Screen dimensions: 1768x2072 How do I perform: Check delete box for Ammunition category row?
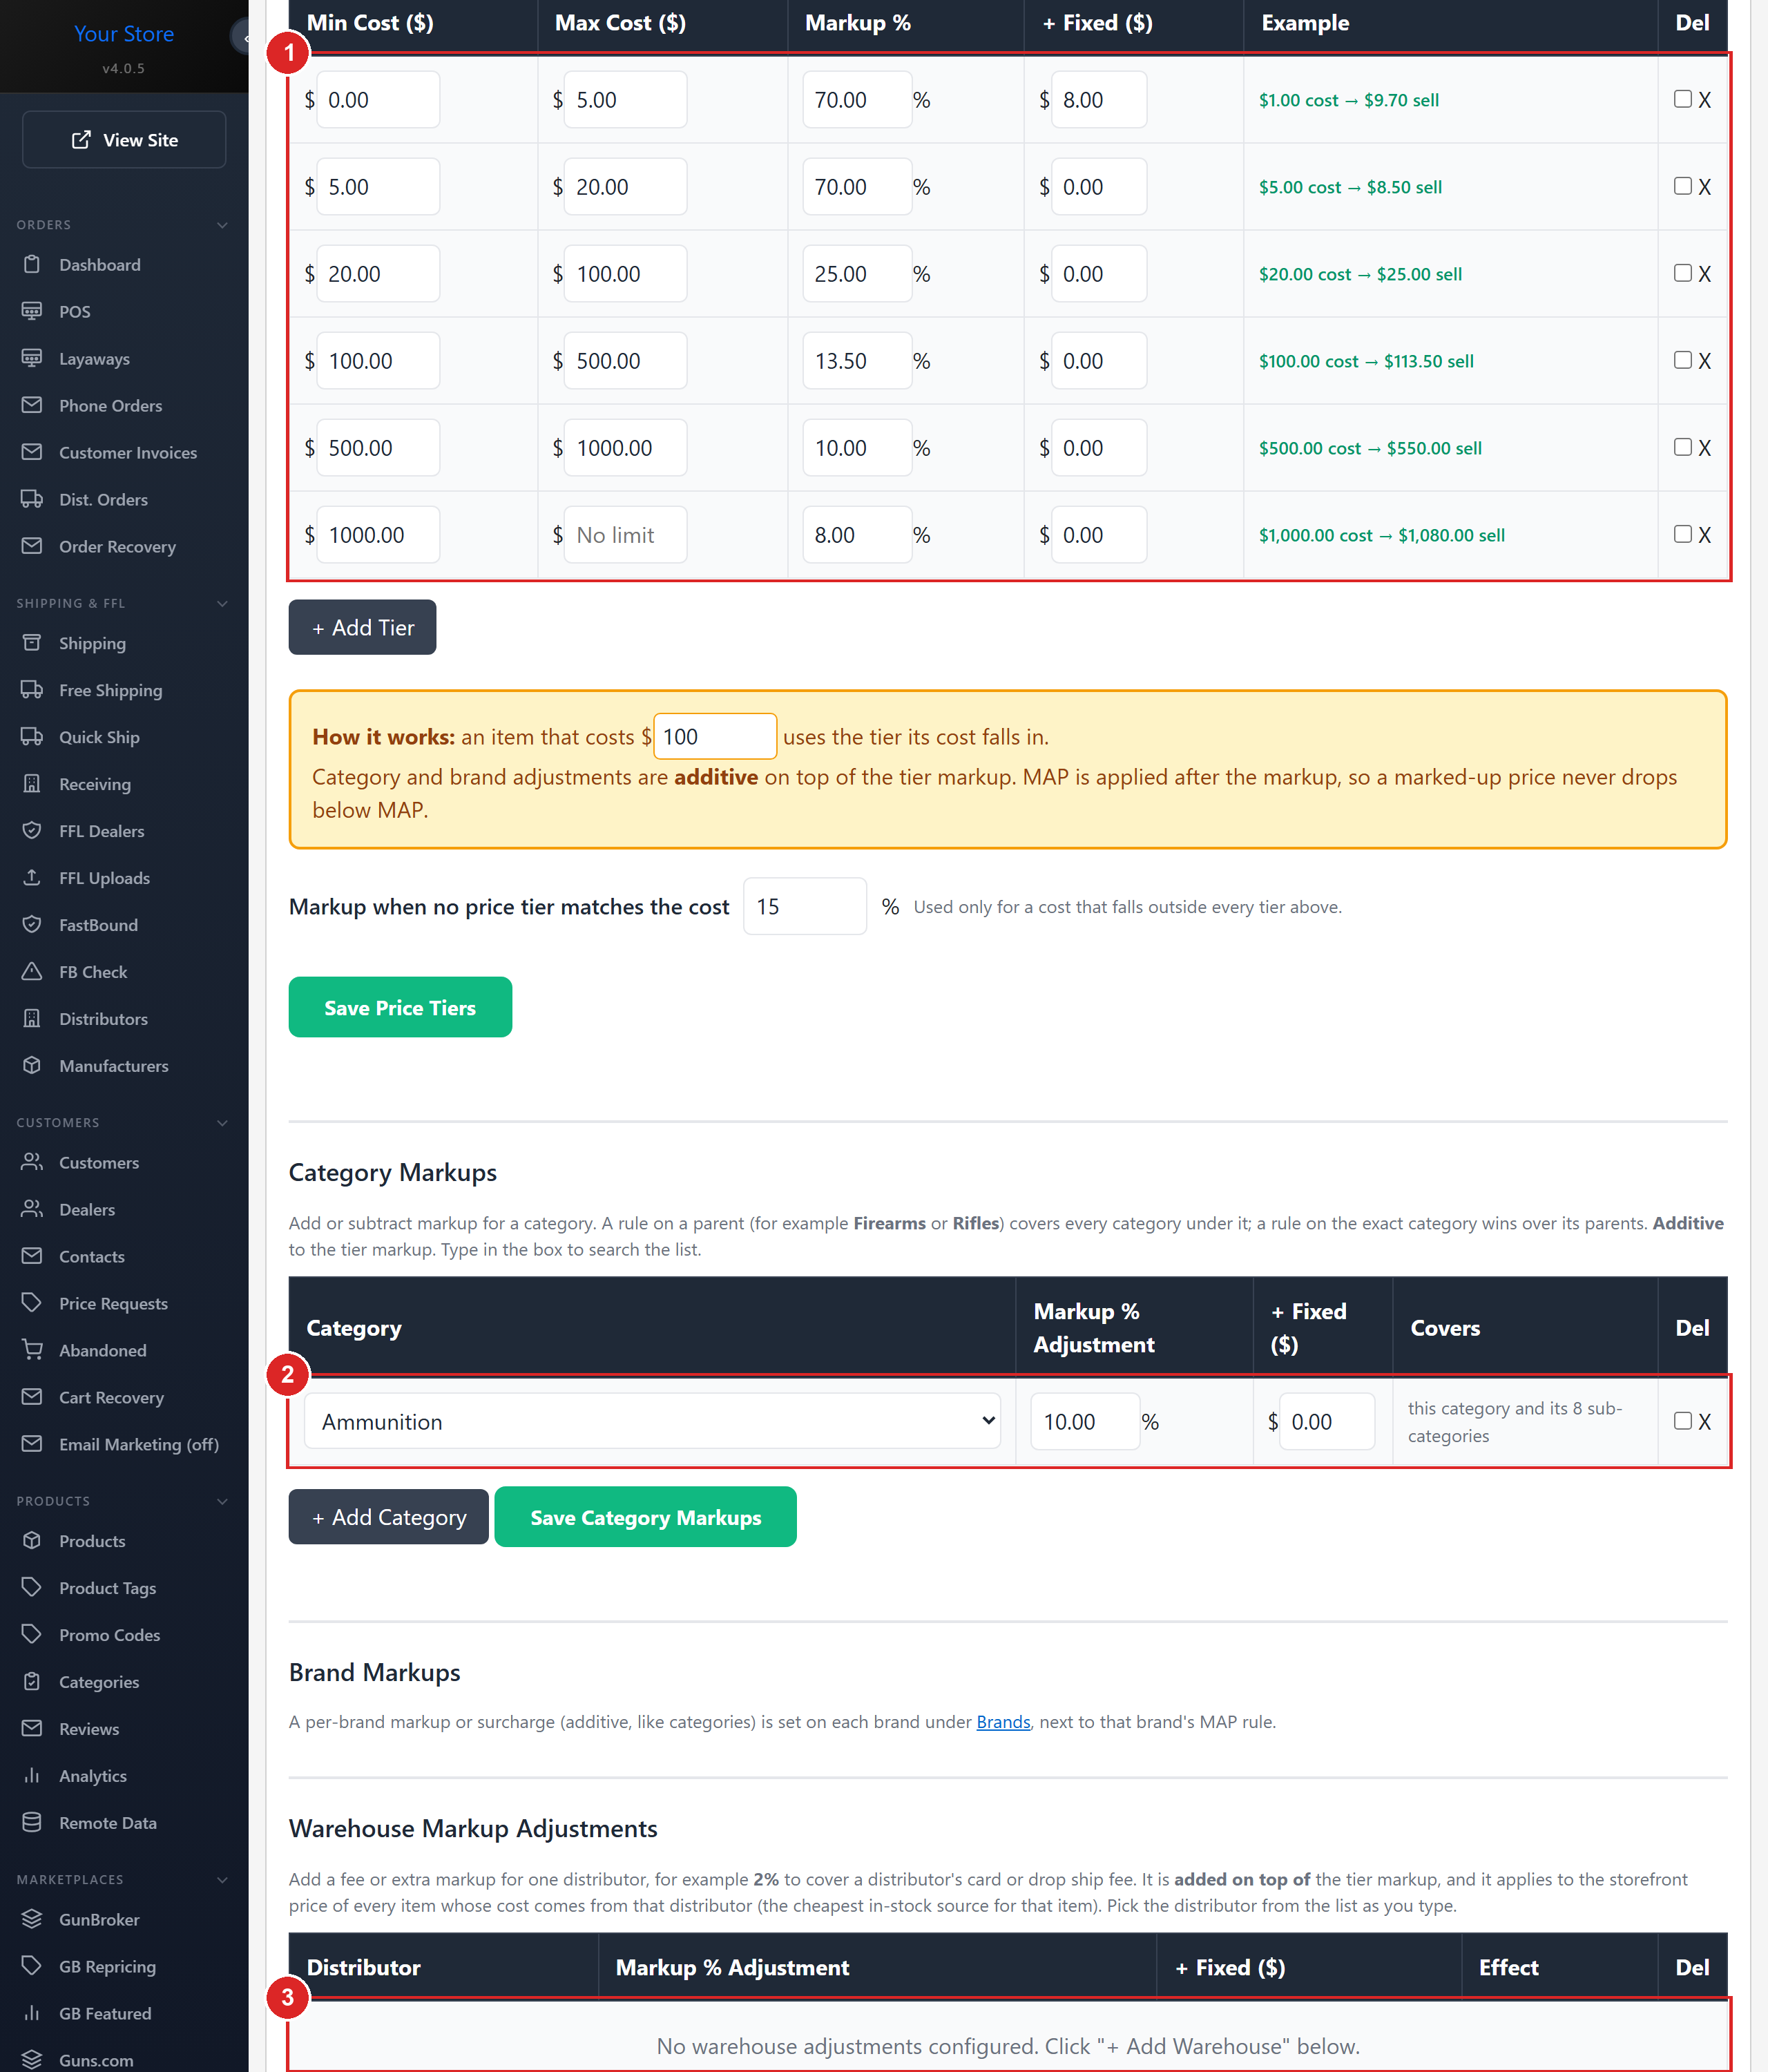pyautogui.click(x=1683, y=1421)
